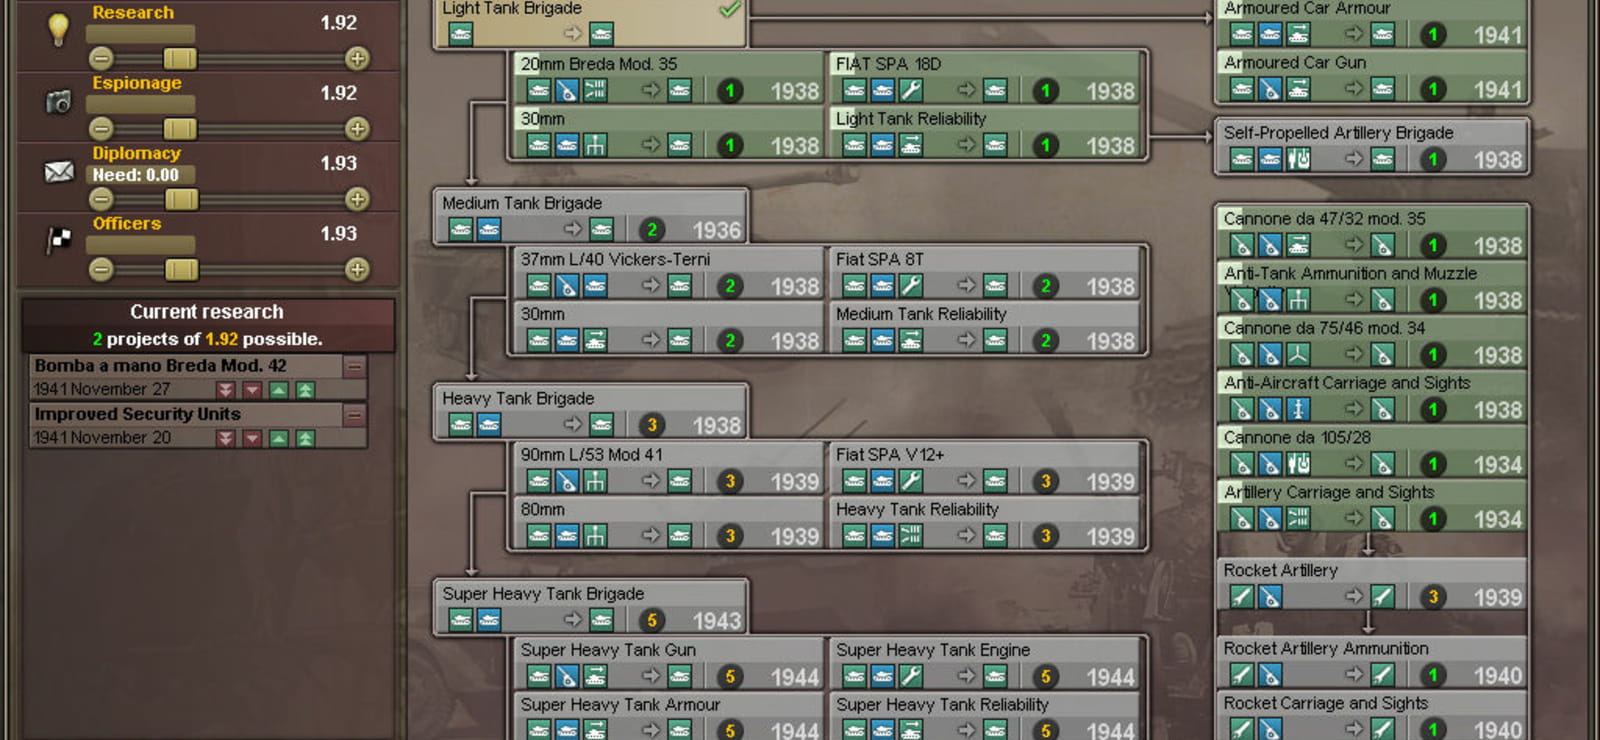Remove Improved Security Units from research queue
The width and height of the screenshot is (1600, 740).
point(354,415)
